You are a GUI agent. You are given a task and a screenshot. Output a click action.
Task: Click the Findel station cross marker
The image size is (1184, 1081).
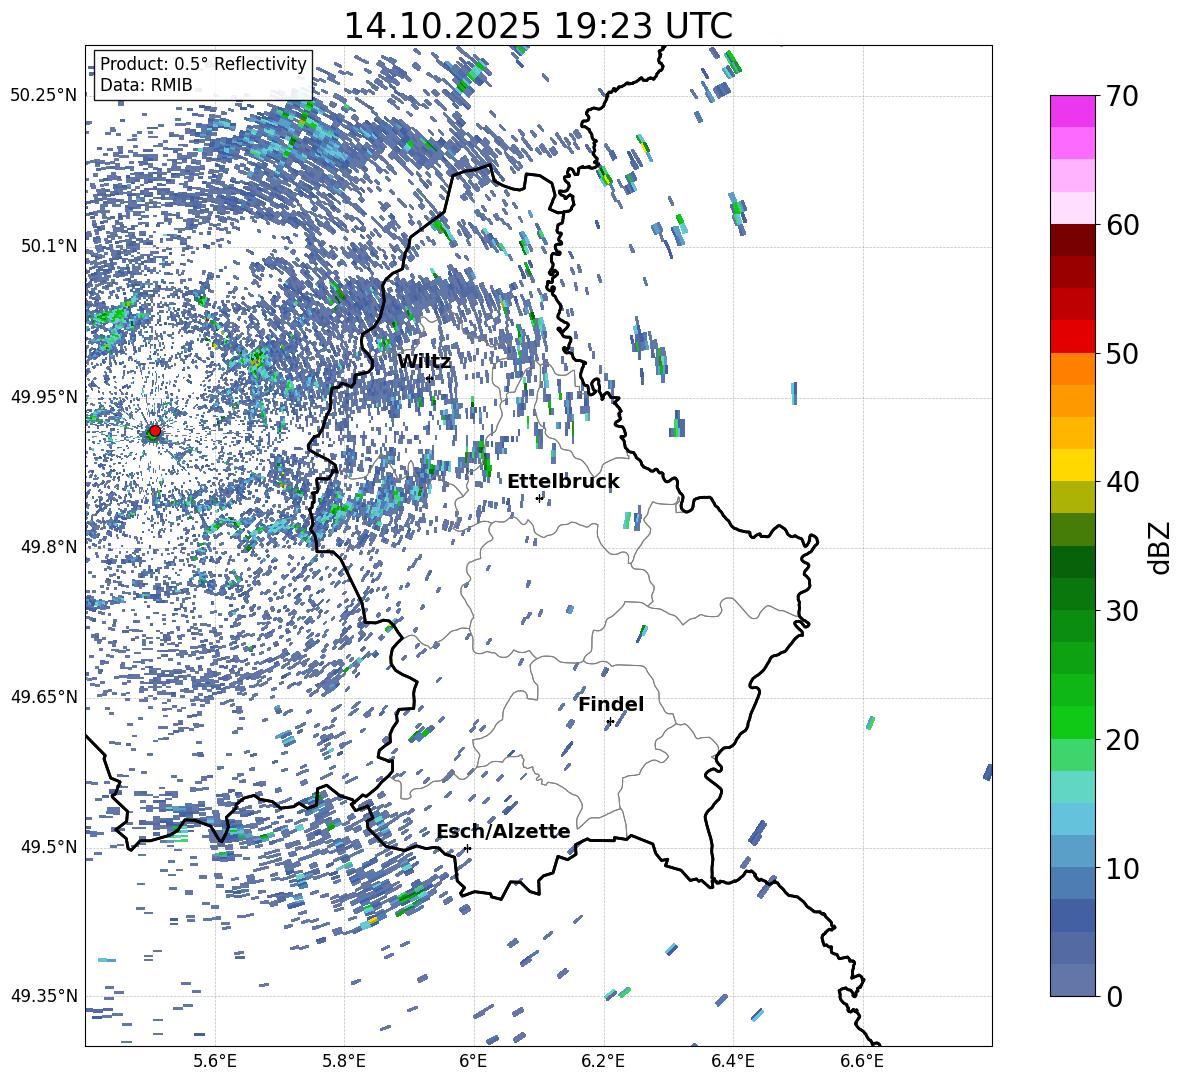[x=610, y=722]
